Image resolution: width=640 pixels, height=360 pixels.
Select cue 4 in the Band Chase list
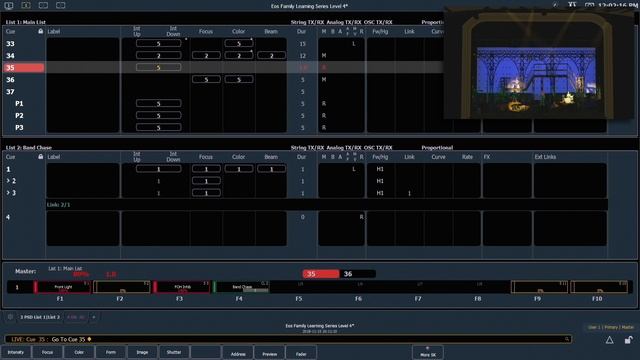coord(8,217)
